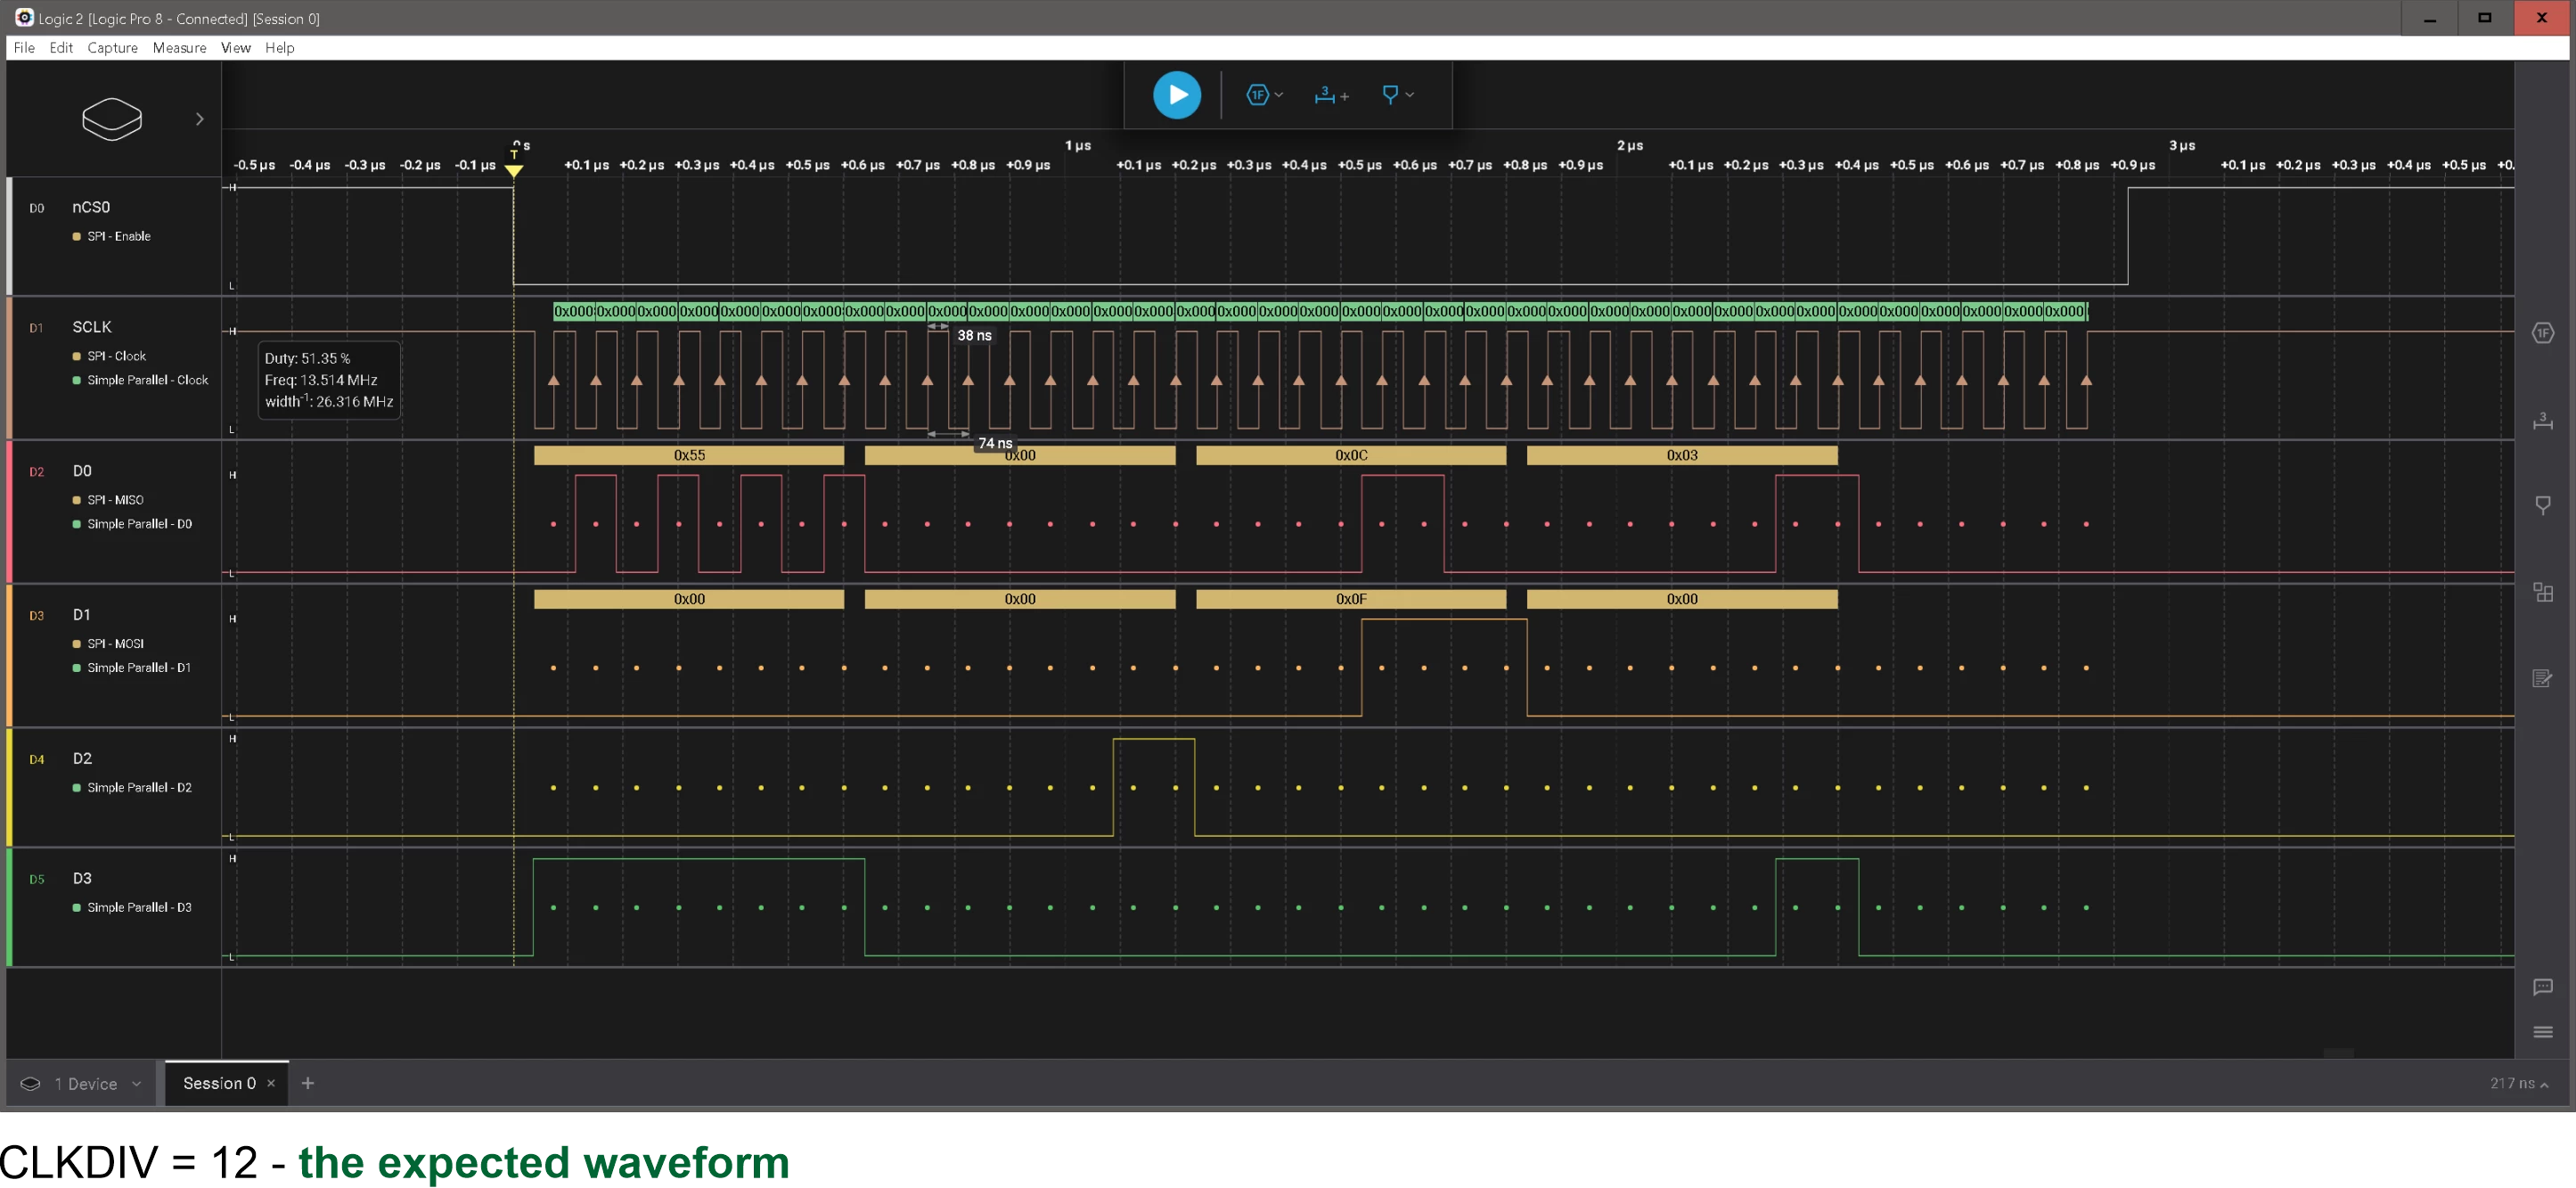Viewport: 2576px width, 1188px height.
Task: Start capture with the blue play button
Action: pos(1177,95)
